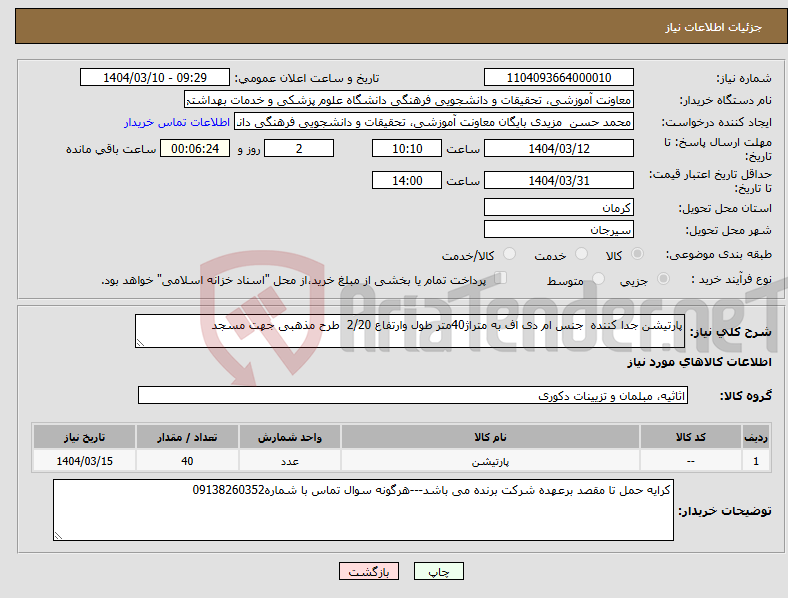This screenshot has width=788, height=598.
Task: Select the جزیی purchase type radio
Action: click(x=663, y=278)
